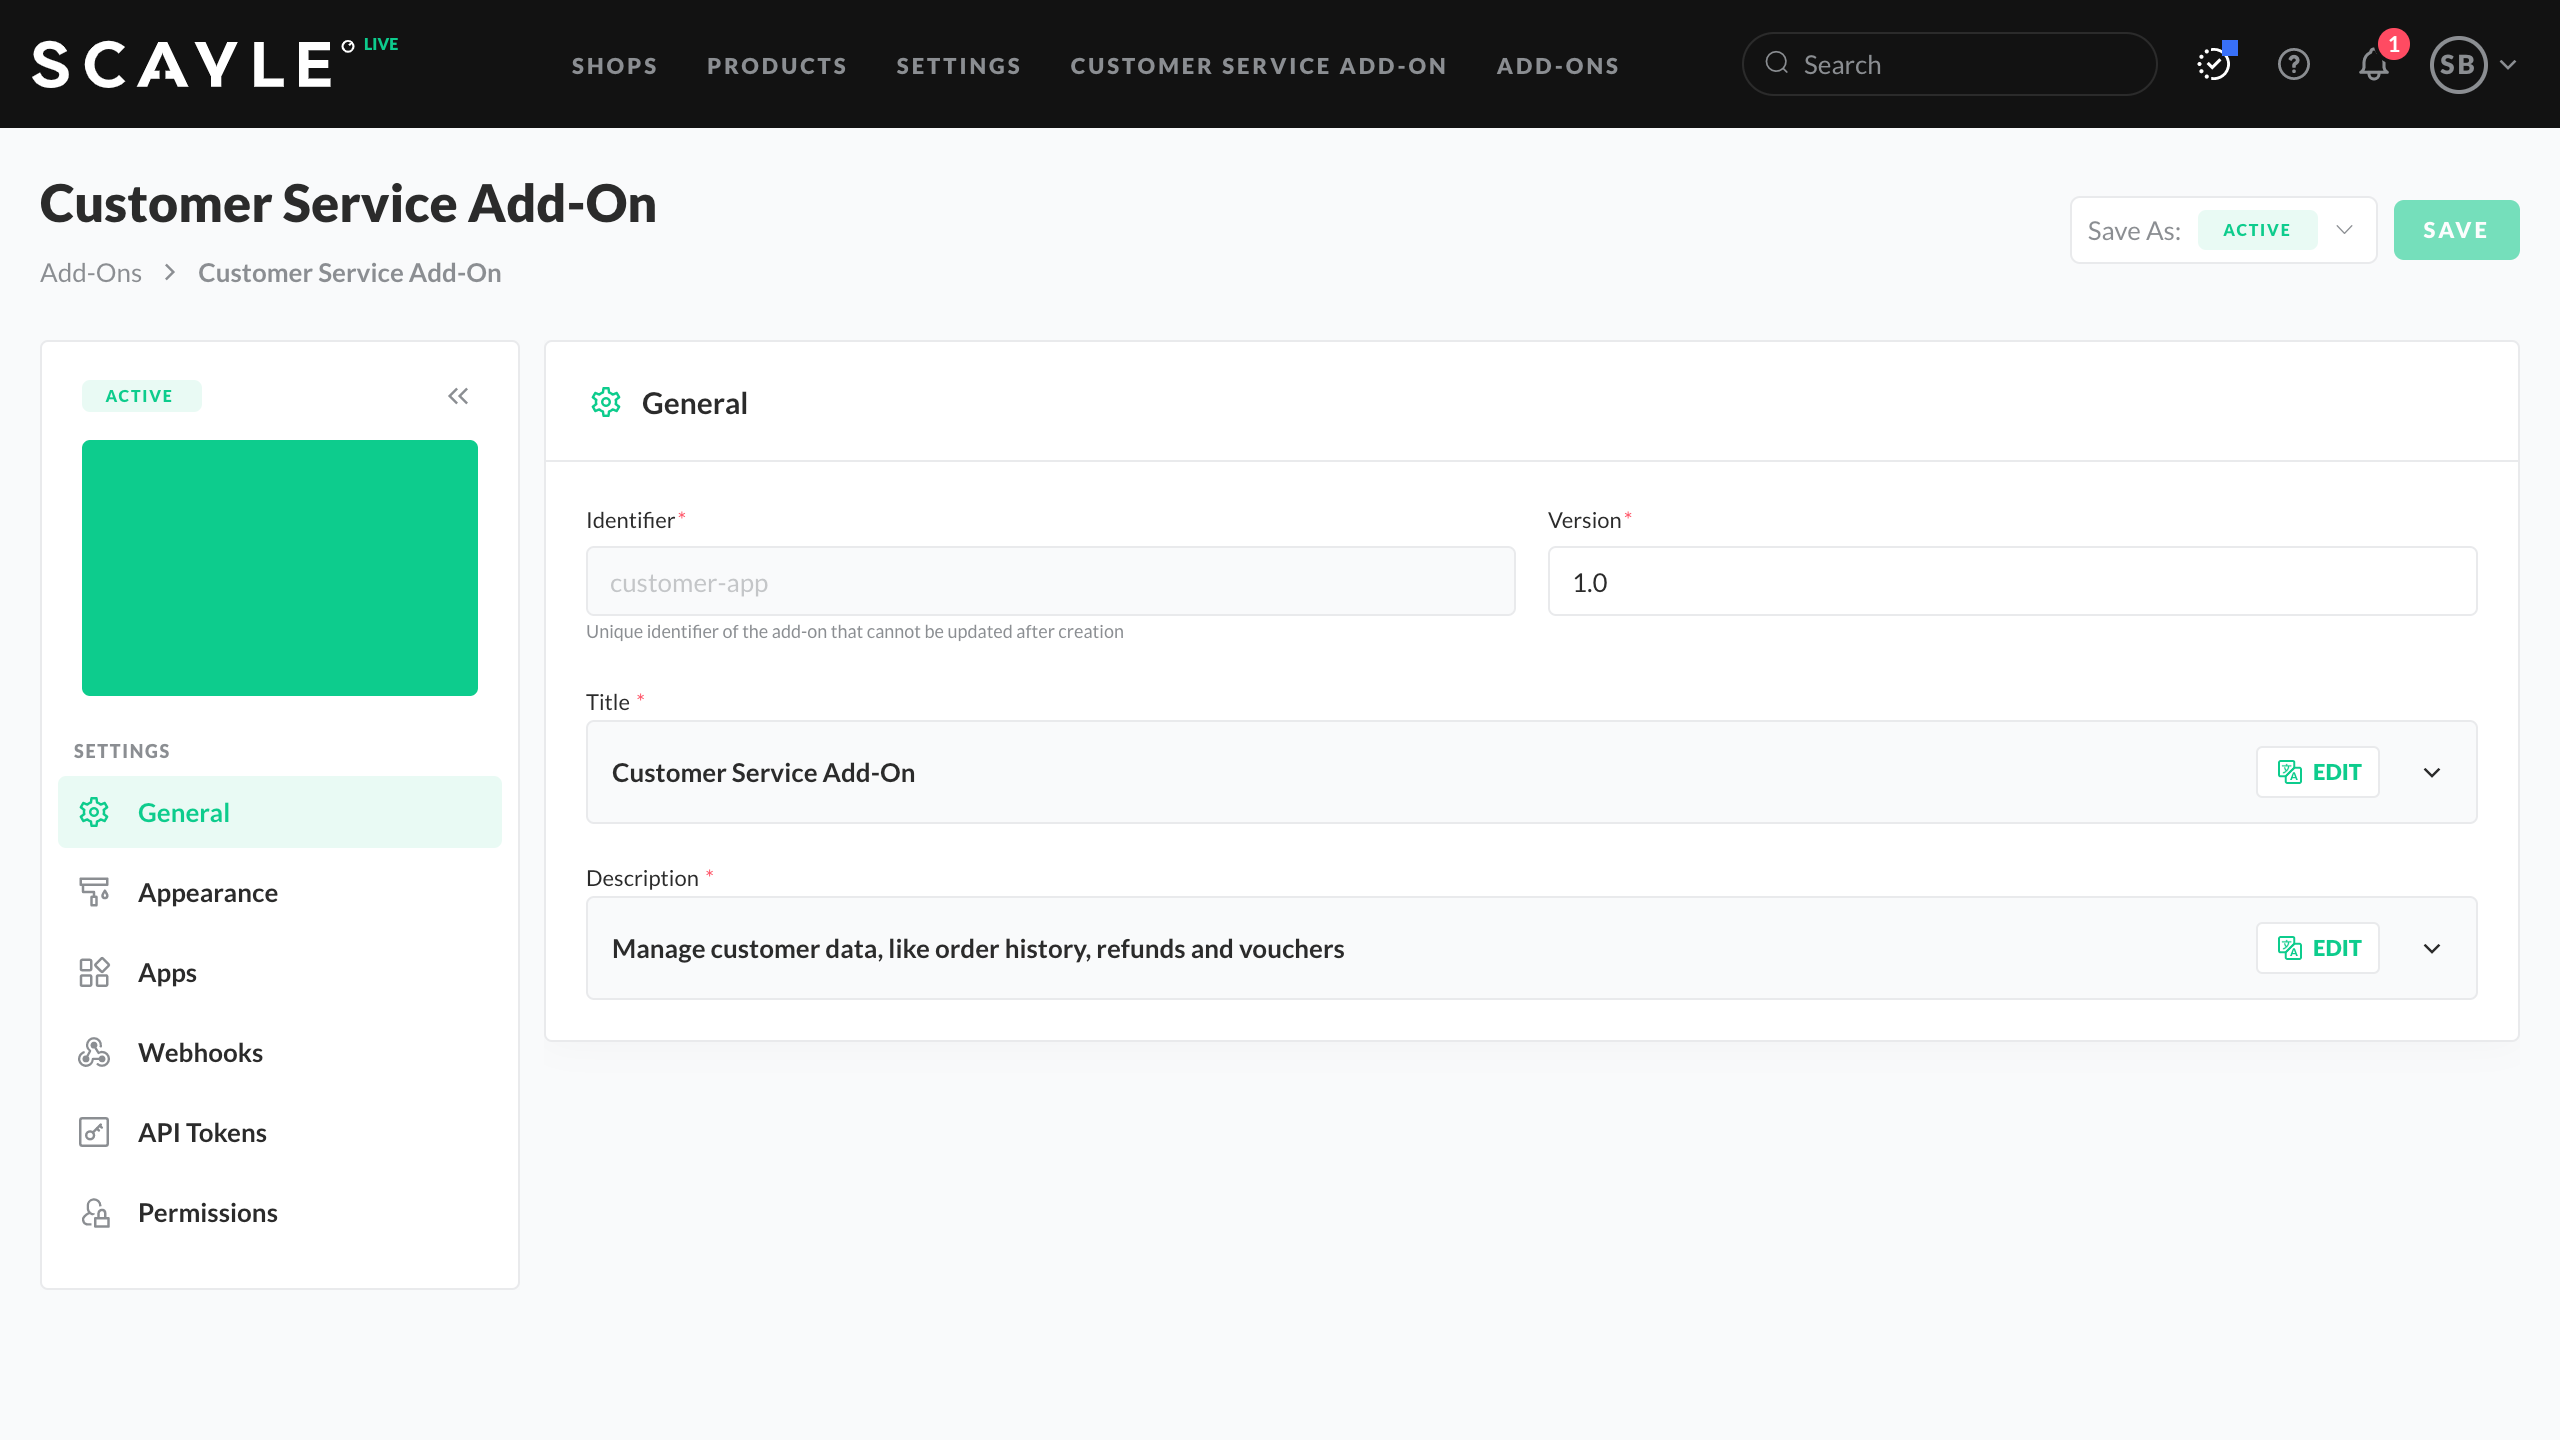The height and width of the screenshot is (1440, 2560).
Task: Expand the Description field chevron
Action: pyautogui.click(x=2432, y=948)
